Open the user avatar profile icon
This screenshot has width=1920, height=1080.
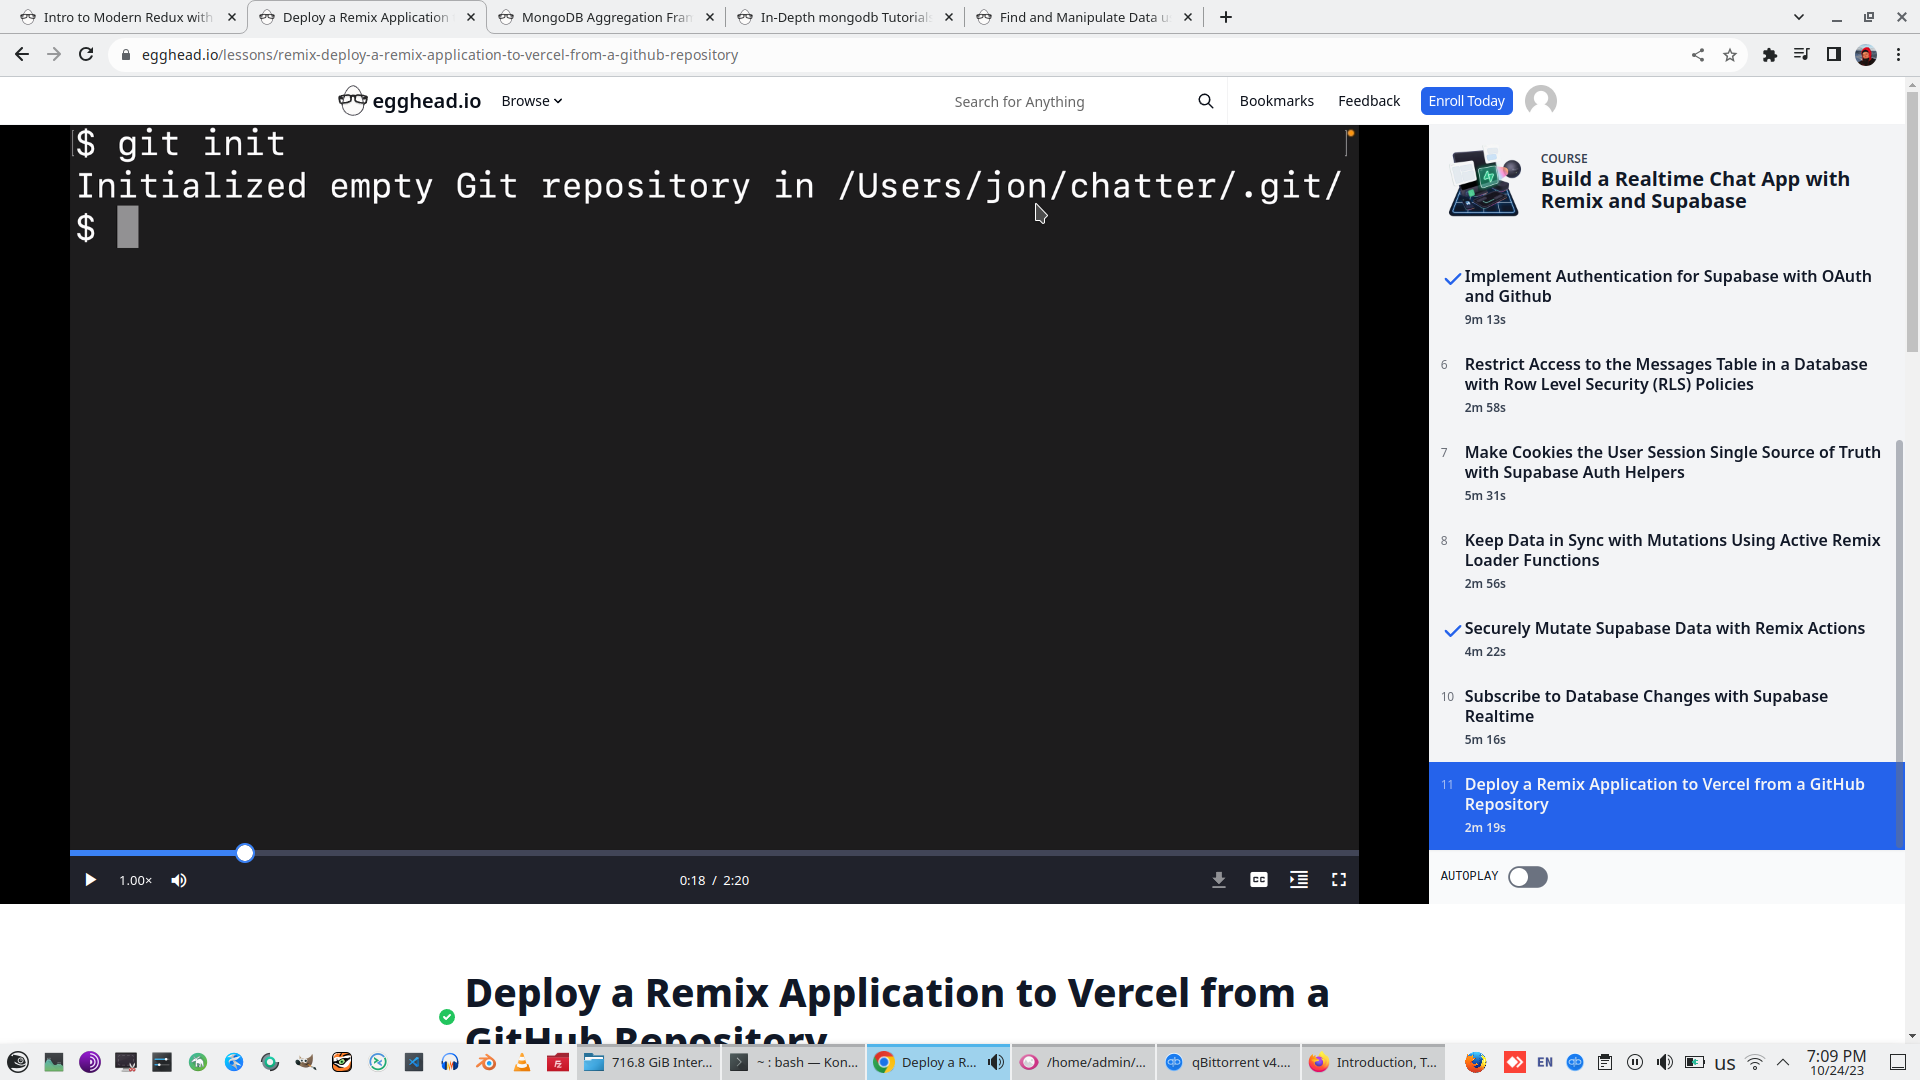1540,101
